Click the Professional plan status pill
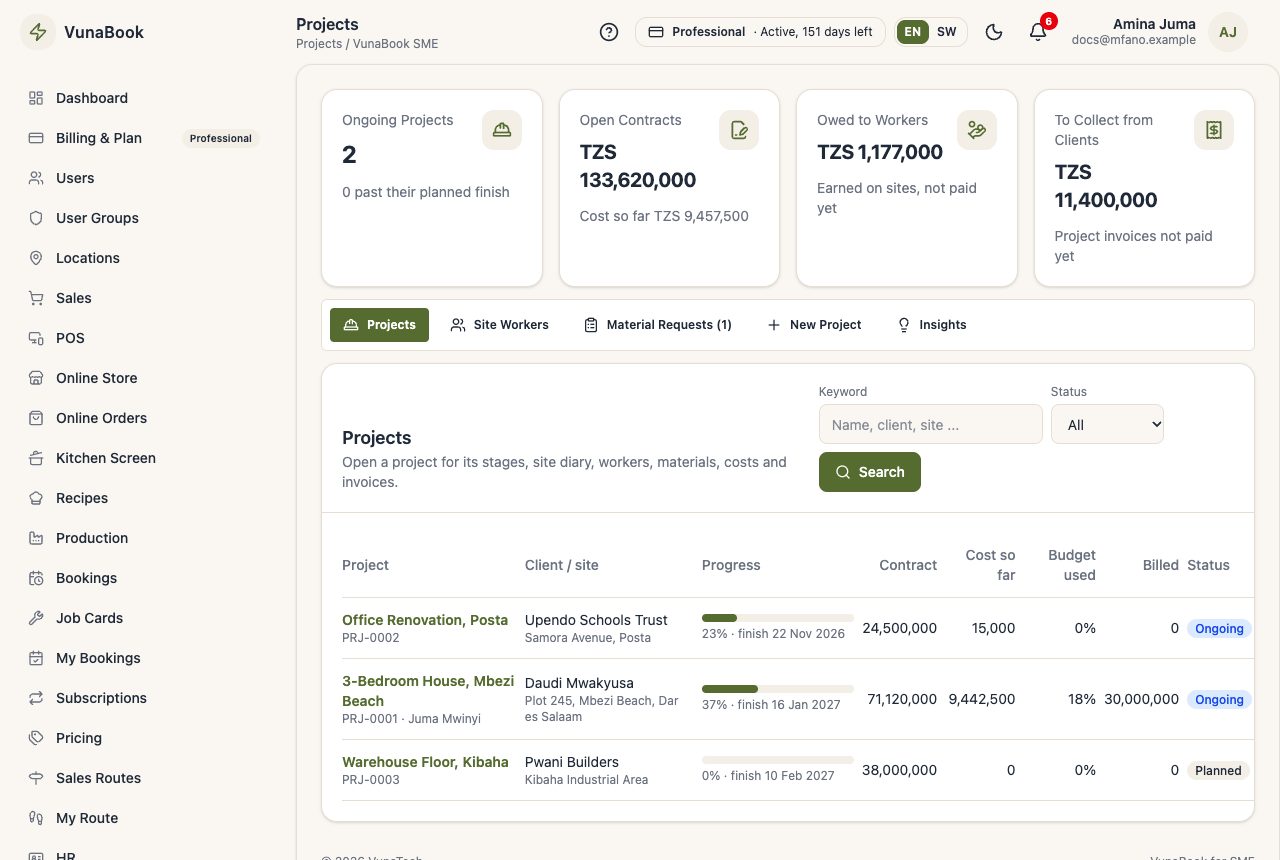 [760, 32]
